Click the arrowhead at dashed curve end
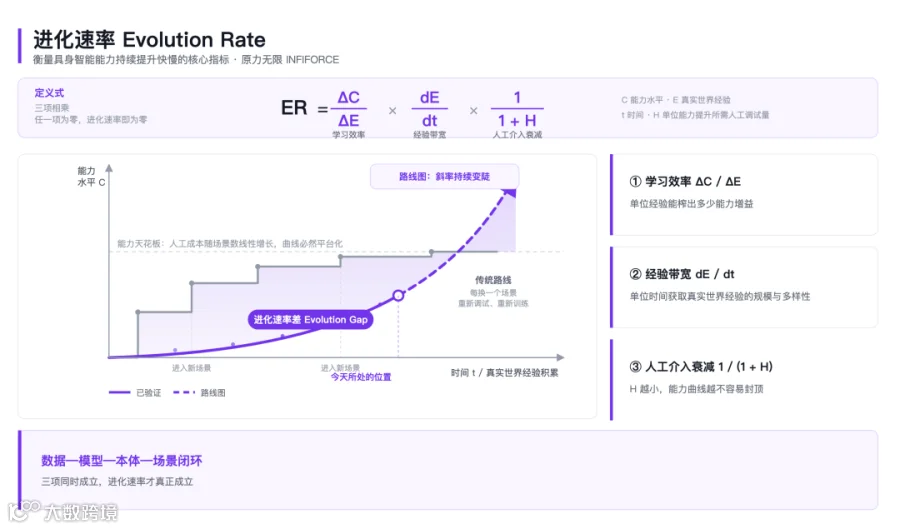Viewport: 900px width, 529px height. [509, 192]
